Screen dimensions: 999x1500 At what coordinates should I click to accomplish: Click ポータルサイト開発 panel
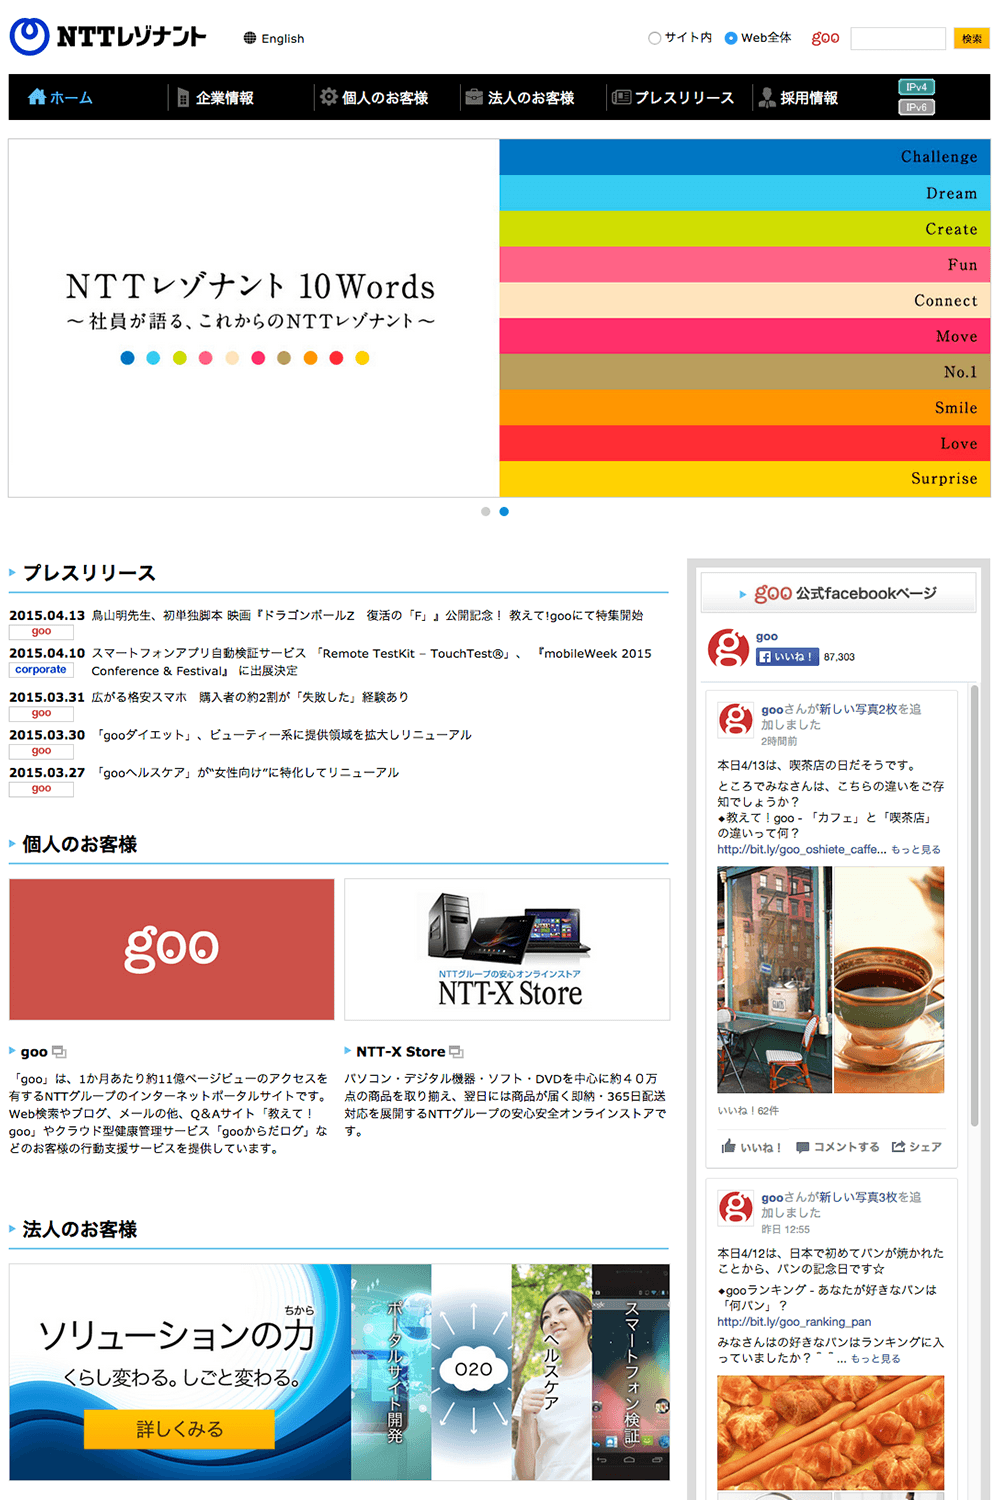click(x=391, y=1372)
